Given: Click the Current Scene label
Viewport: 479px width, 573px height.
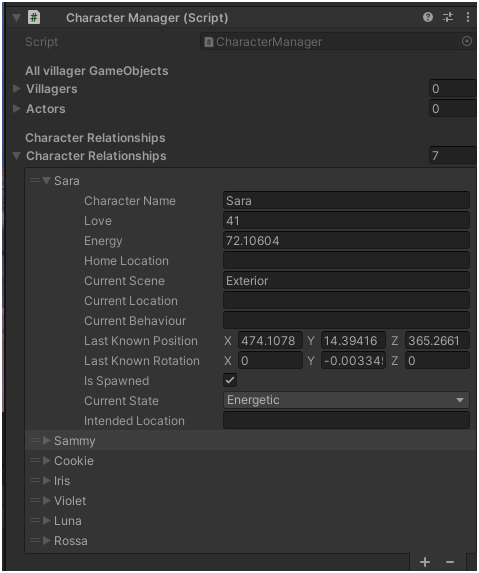Looking at the screenshot, I should (x=124, y=281).
